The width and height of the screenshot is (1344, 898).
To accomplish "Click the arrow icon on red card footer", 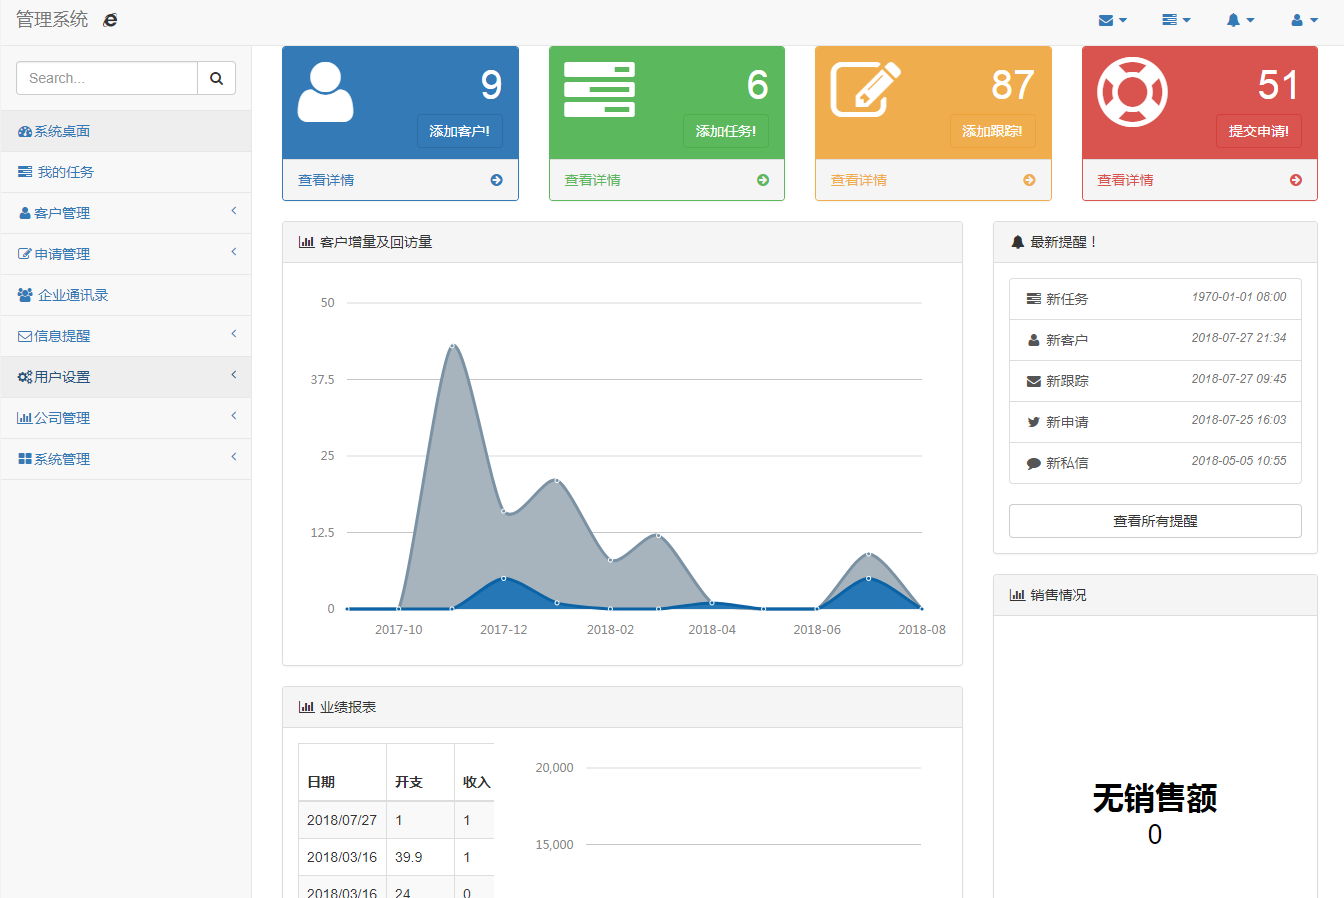I will 1296,180.
